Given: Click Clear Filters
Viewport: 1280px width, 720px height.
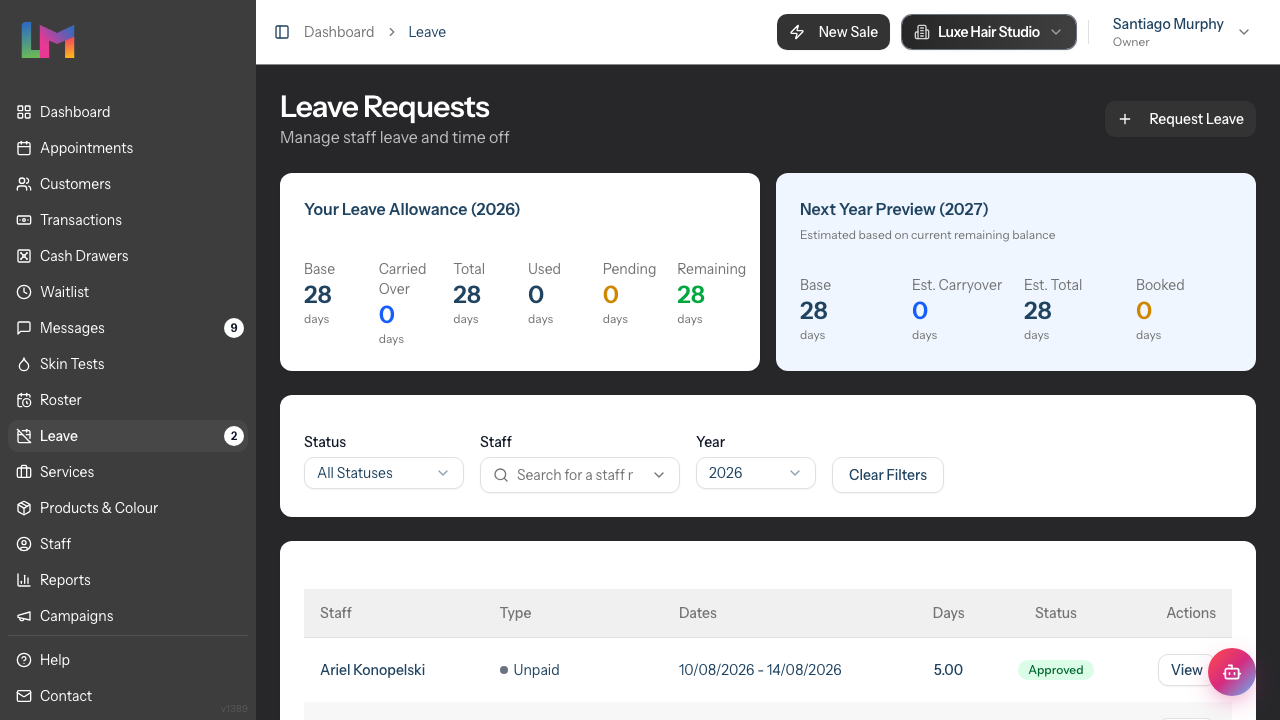Looking at the screenshot, I should point(888,475).
